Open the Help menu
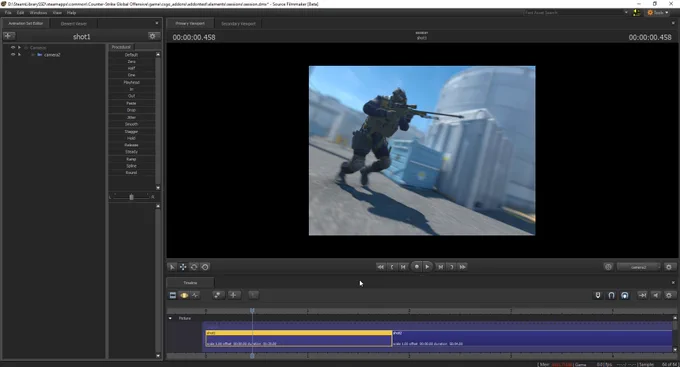This screenshot has height=367, width=680. click(x=72, y=13)
